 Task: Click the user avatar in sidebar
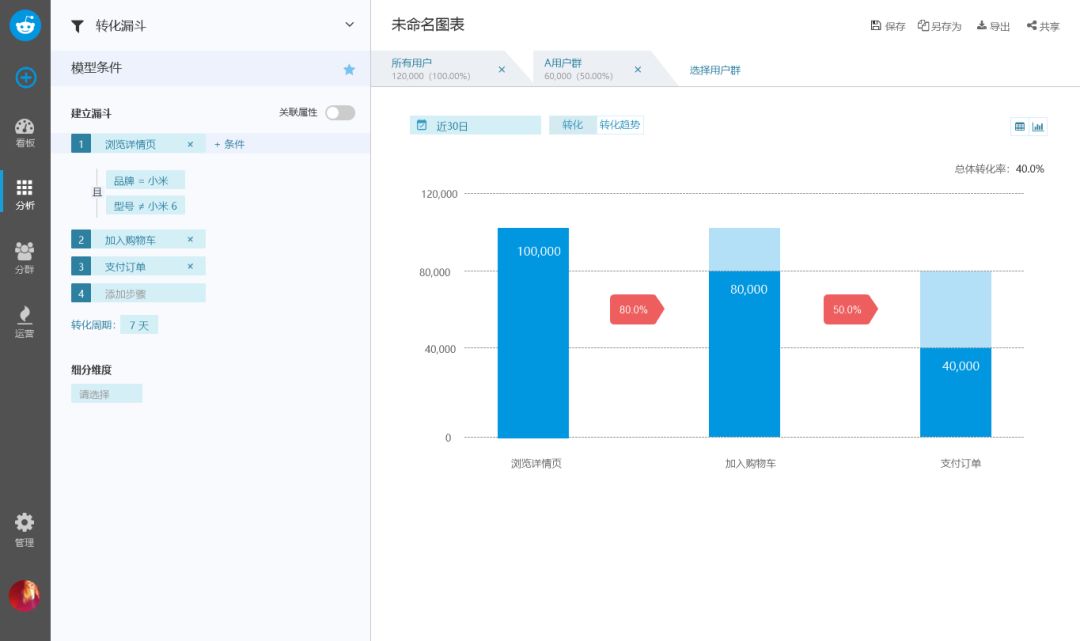click(24, 596)
